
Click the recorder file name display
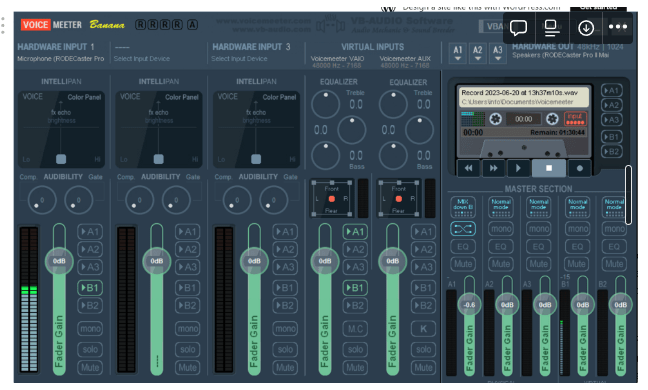pos(524,97)
